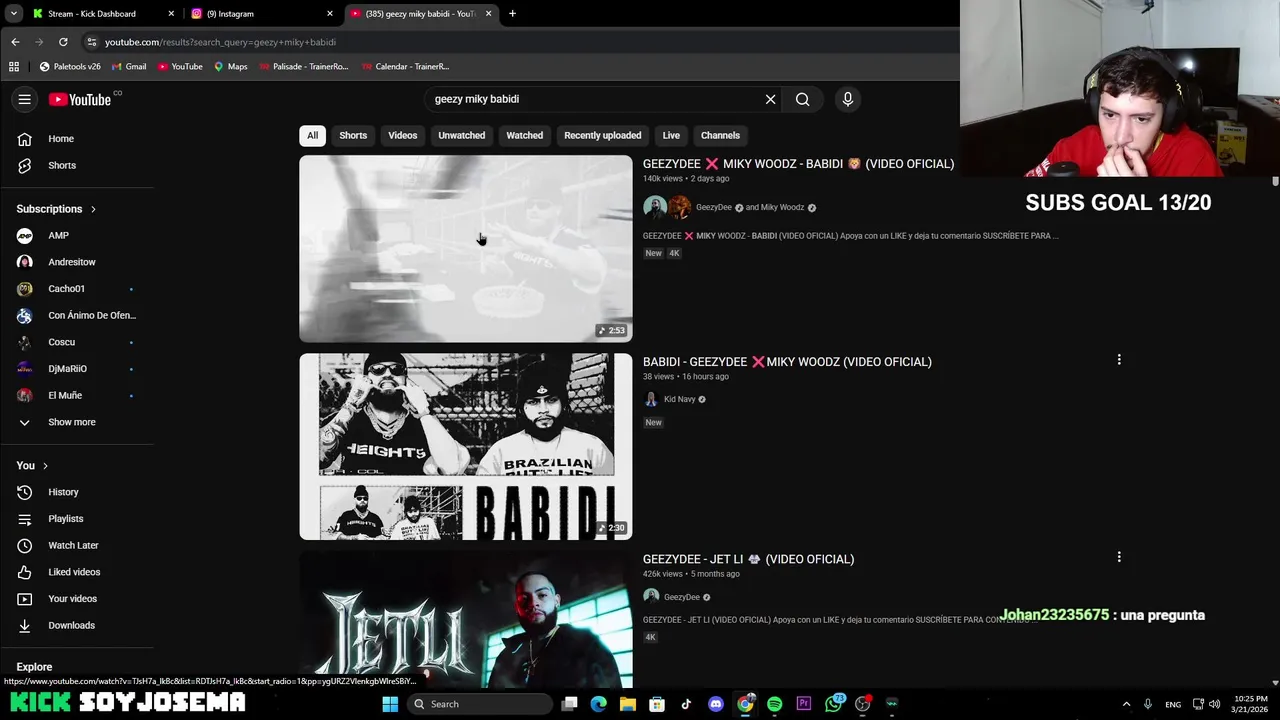Open the Calendar - TrainerRo bookmark
1280x720 pixels.
point(405,67)
